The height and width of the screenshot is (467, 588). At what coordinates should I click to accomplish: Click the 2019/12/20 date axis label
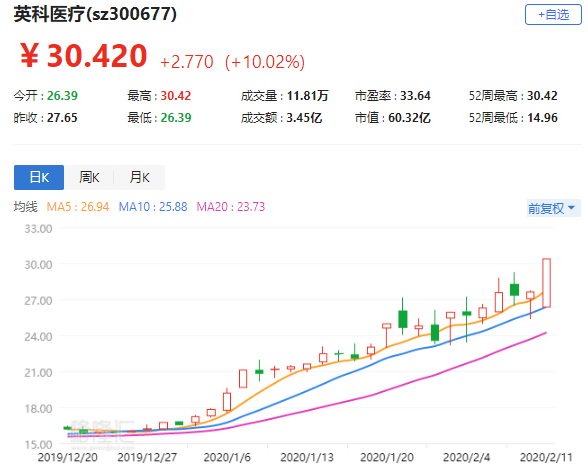pos(68,458)
